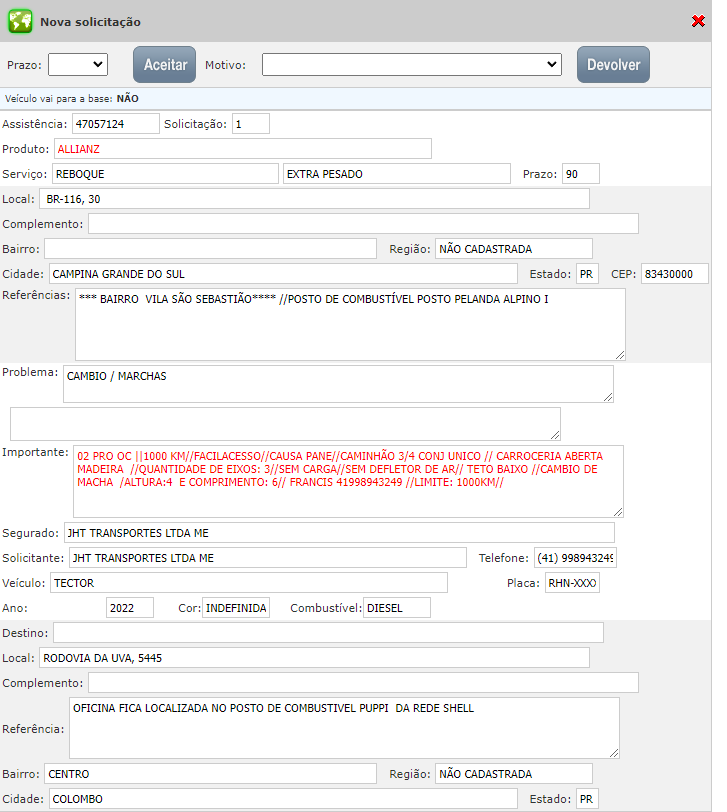
Task: Click the empty Destino field
Action: click(328, 632)
